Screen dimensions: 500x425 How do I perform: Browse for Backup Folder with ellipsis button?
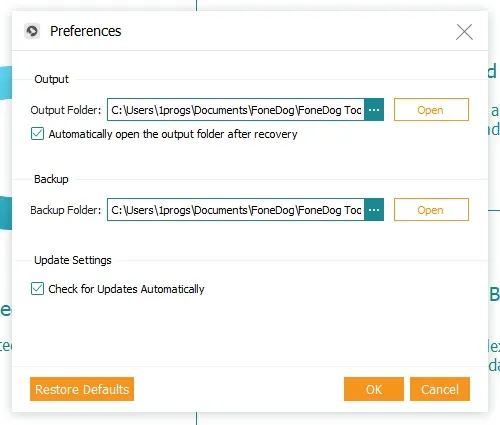(374, 210)
